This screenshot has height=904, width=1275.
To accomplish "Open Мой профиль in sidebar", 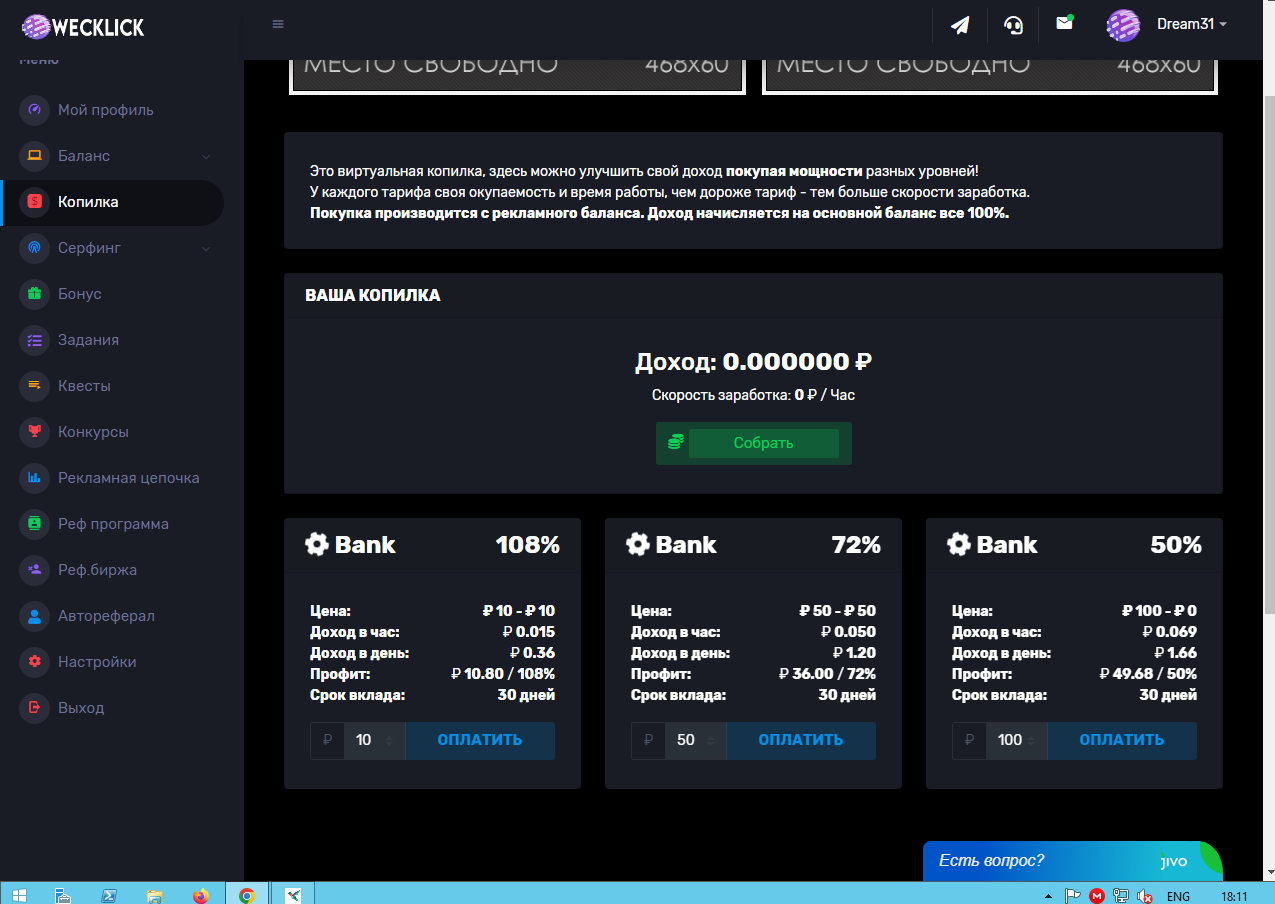I will point(105,110).
